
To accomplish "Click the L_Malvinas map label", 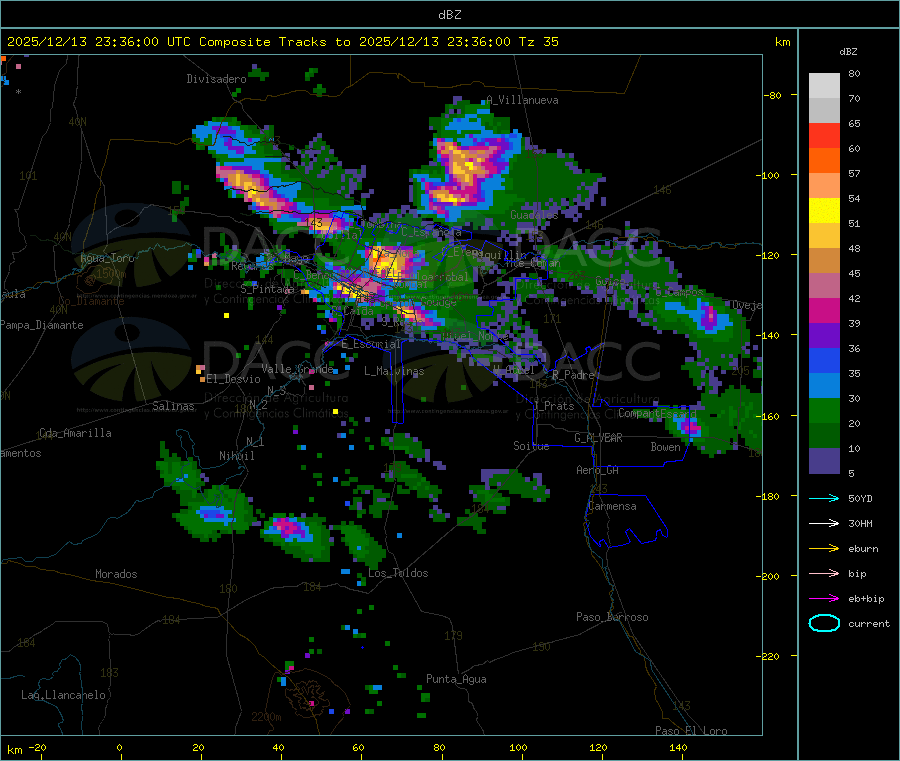I will [x=394, y=372].
